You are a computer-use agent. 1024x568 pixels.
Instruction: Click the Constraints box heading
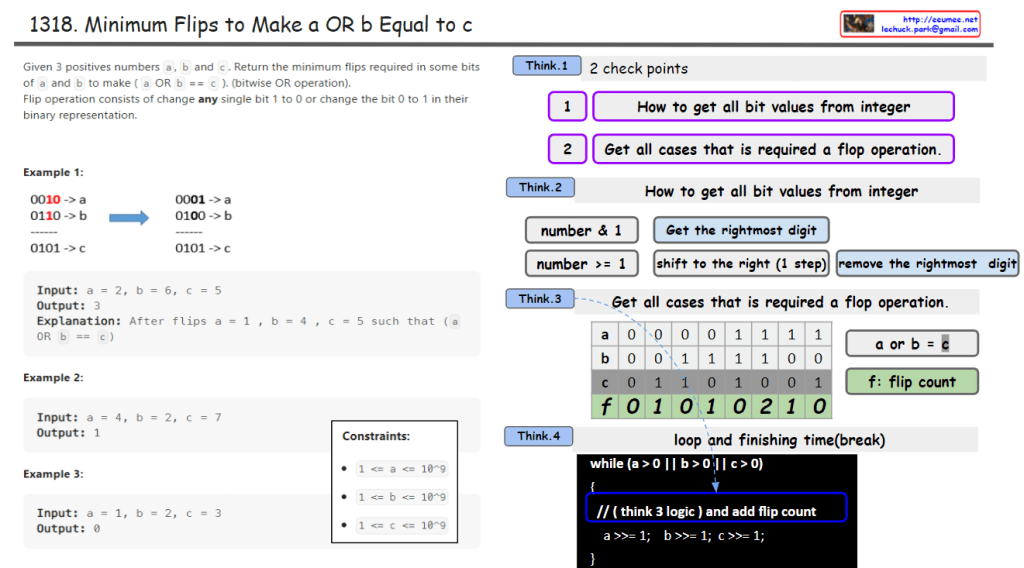tap(376, 437)
